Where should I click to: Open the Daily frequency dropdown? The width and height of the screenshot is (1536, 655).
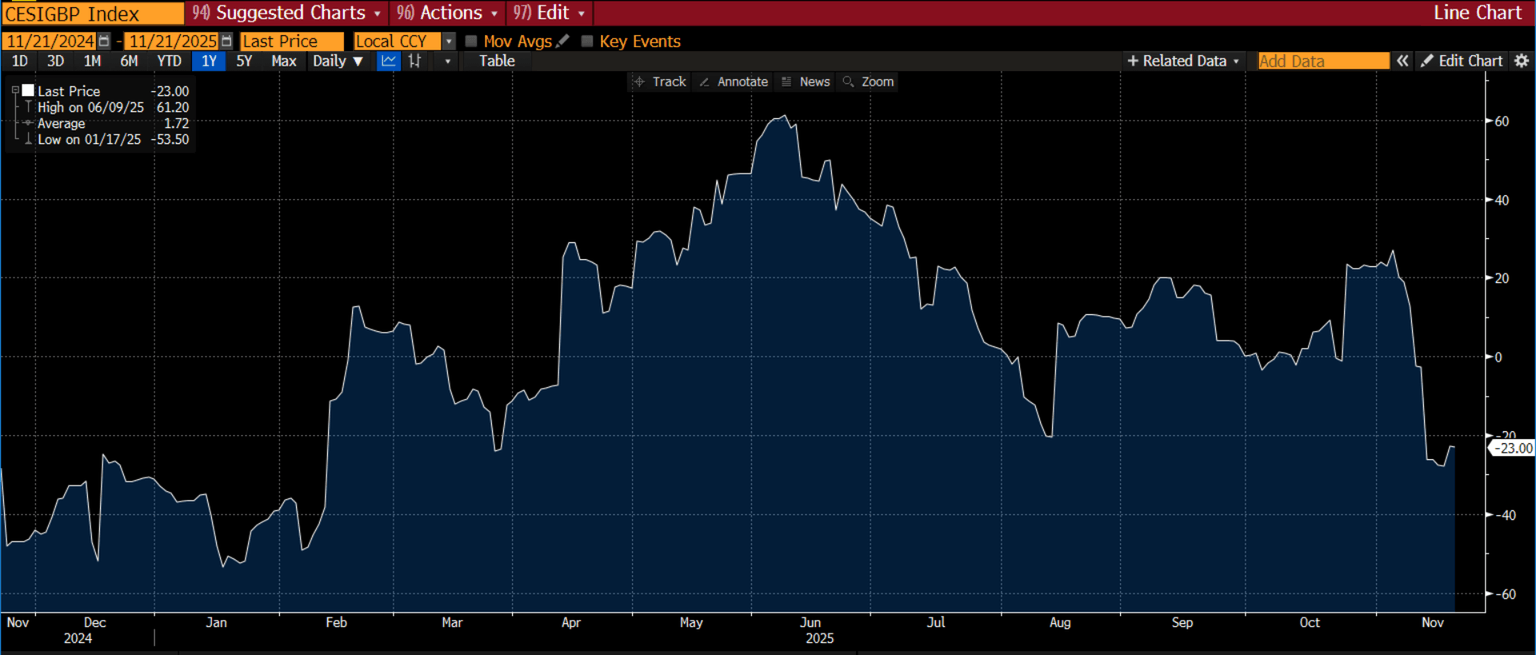point(337,61)
